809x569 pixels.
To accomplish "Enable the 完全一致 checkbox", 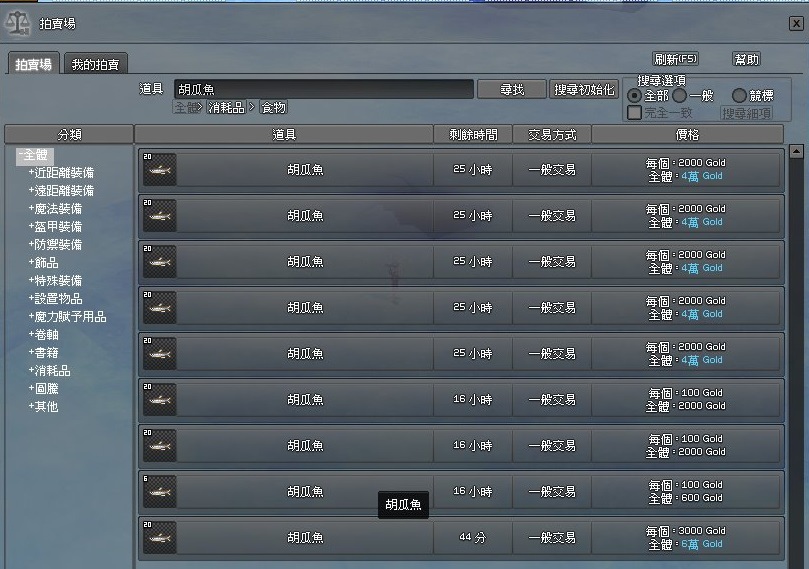I will 634,112.
